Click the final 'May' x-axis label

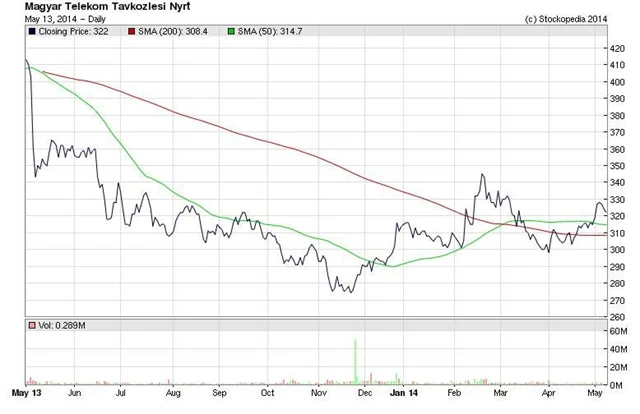(x=595, y=393)
